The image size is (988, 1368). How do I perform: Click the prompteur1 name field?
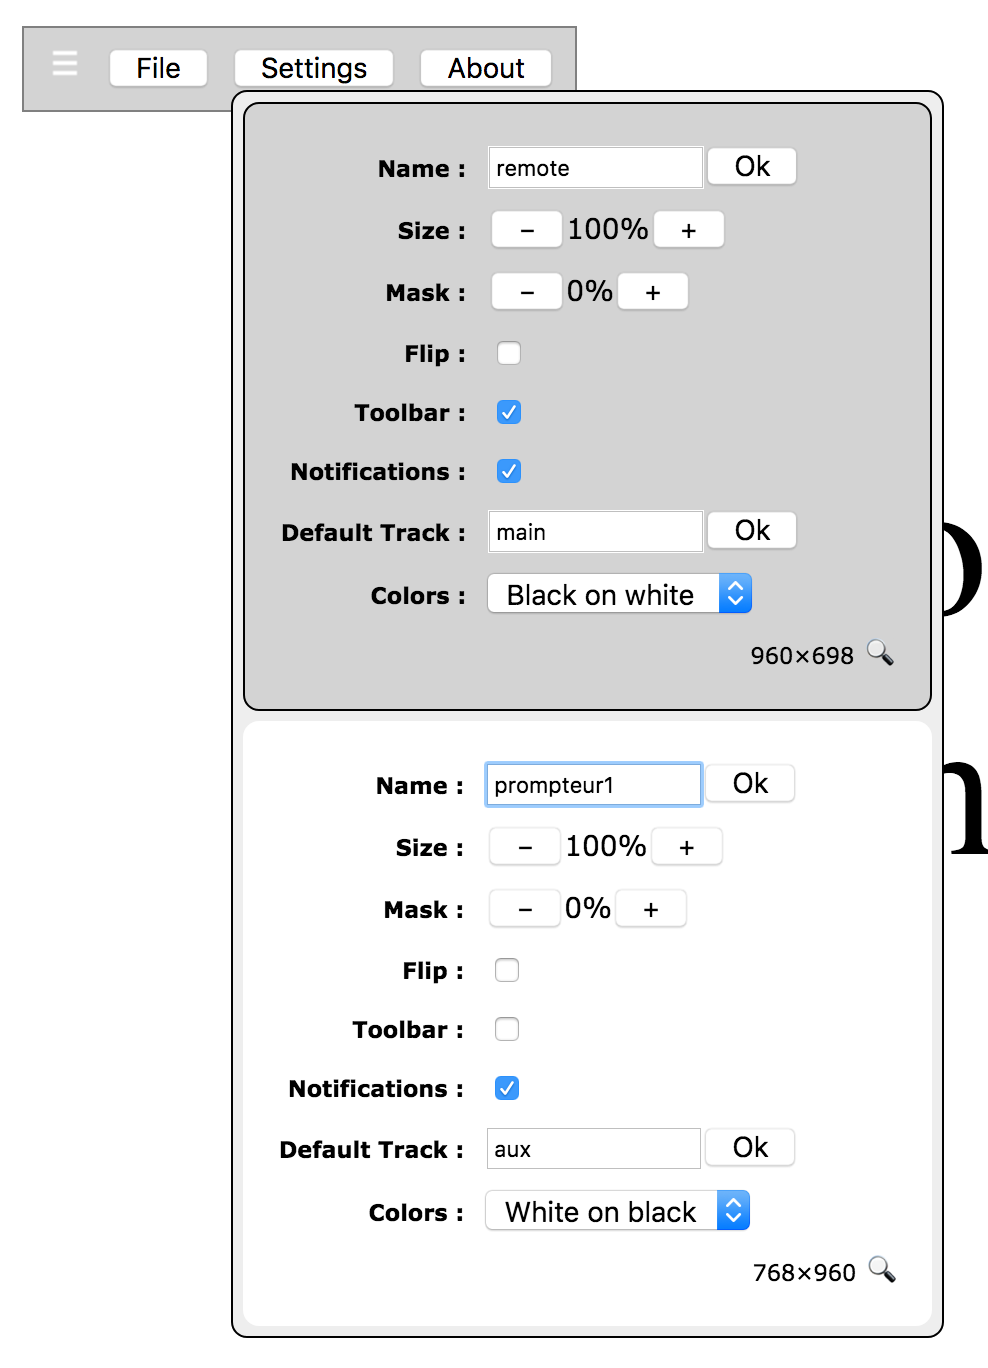[593, 785]
